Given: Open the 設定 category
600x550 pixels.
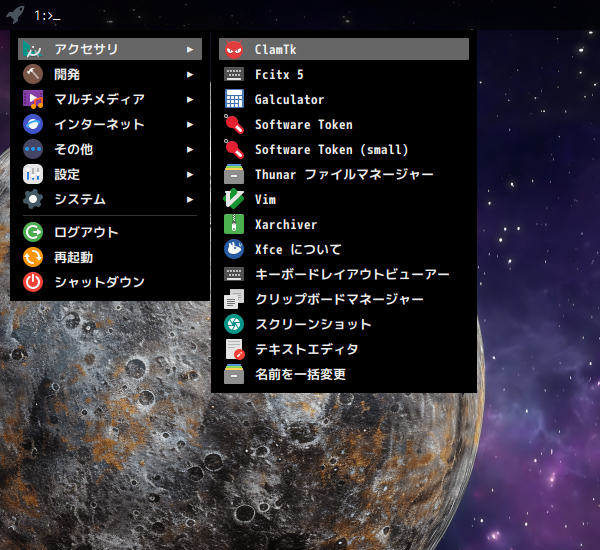Looking at the screenshot, I should (110, 174).
